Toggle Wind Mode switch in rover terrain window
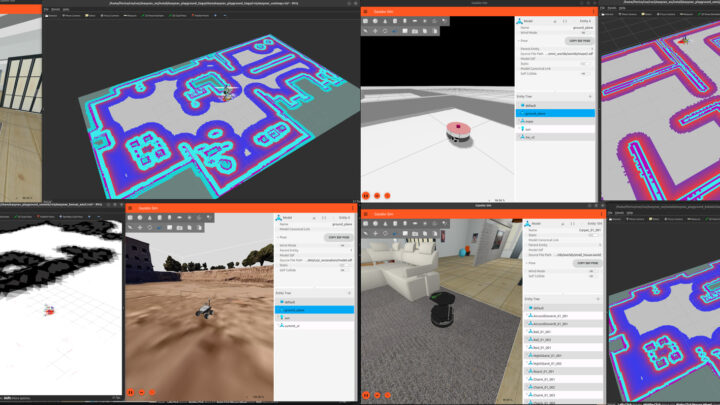The height and width of the screenshot is (405, 720). tap(343, 246)
